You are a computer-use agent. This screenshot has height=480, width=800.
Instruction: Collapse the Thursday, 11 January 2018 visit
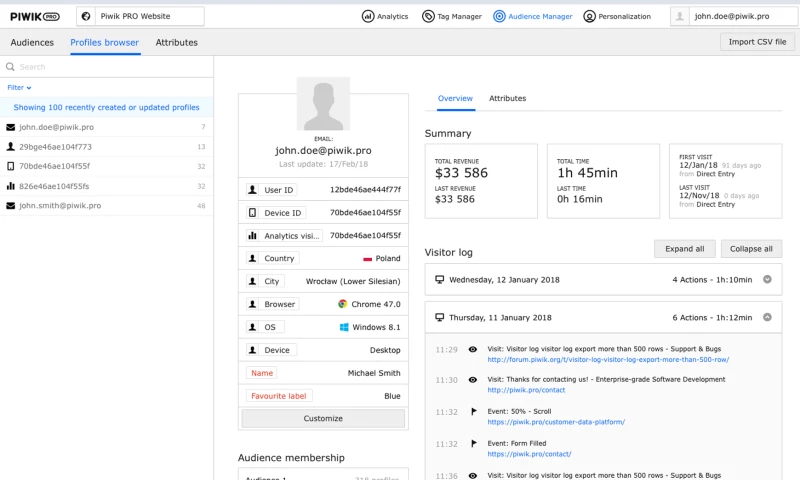(767, 317)
